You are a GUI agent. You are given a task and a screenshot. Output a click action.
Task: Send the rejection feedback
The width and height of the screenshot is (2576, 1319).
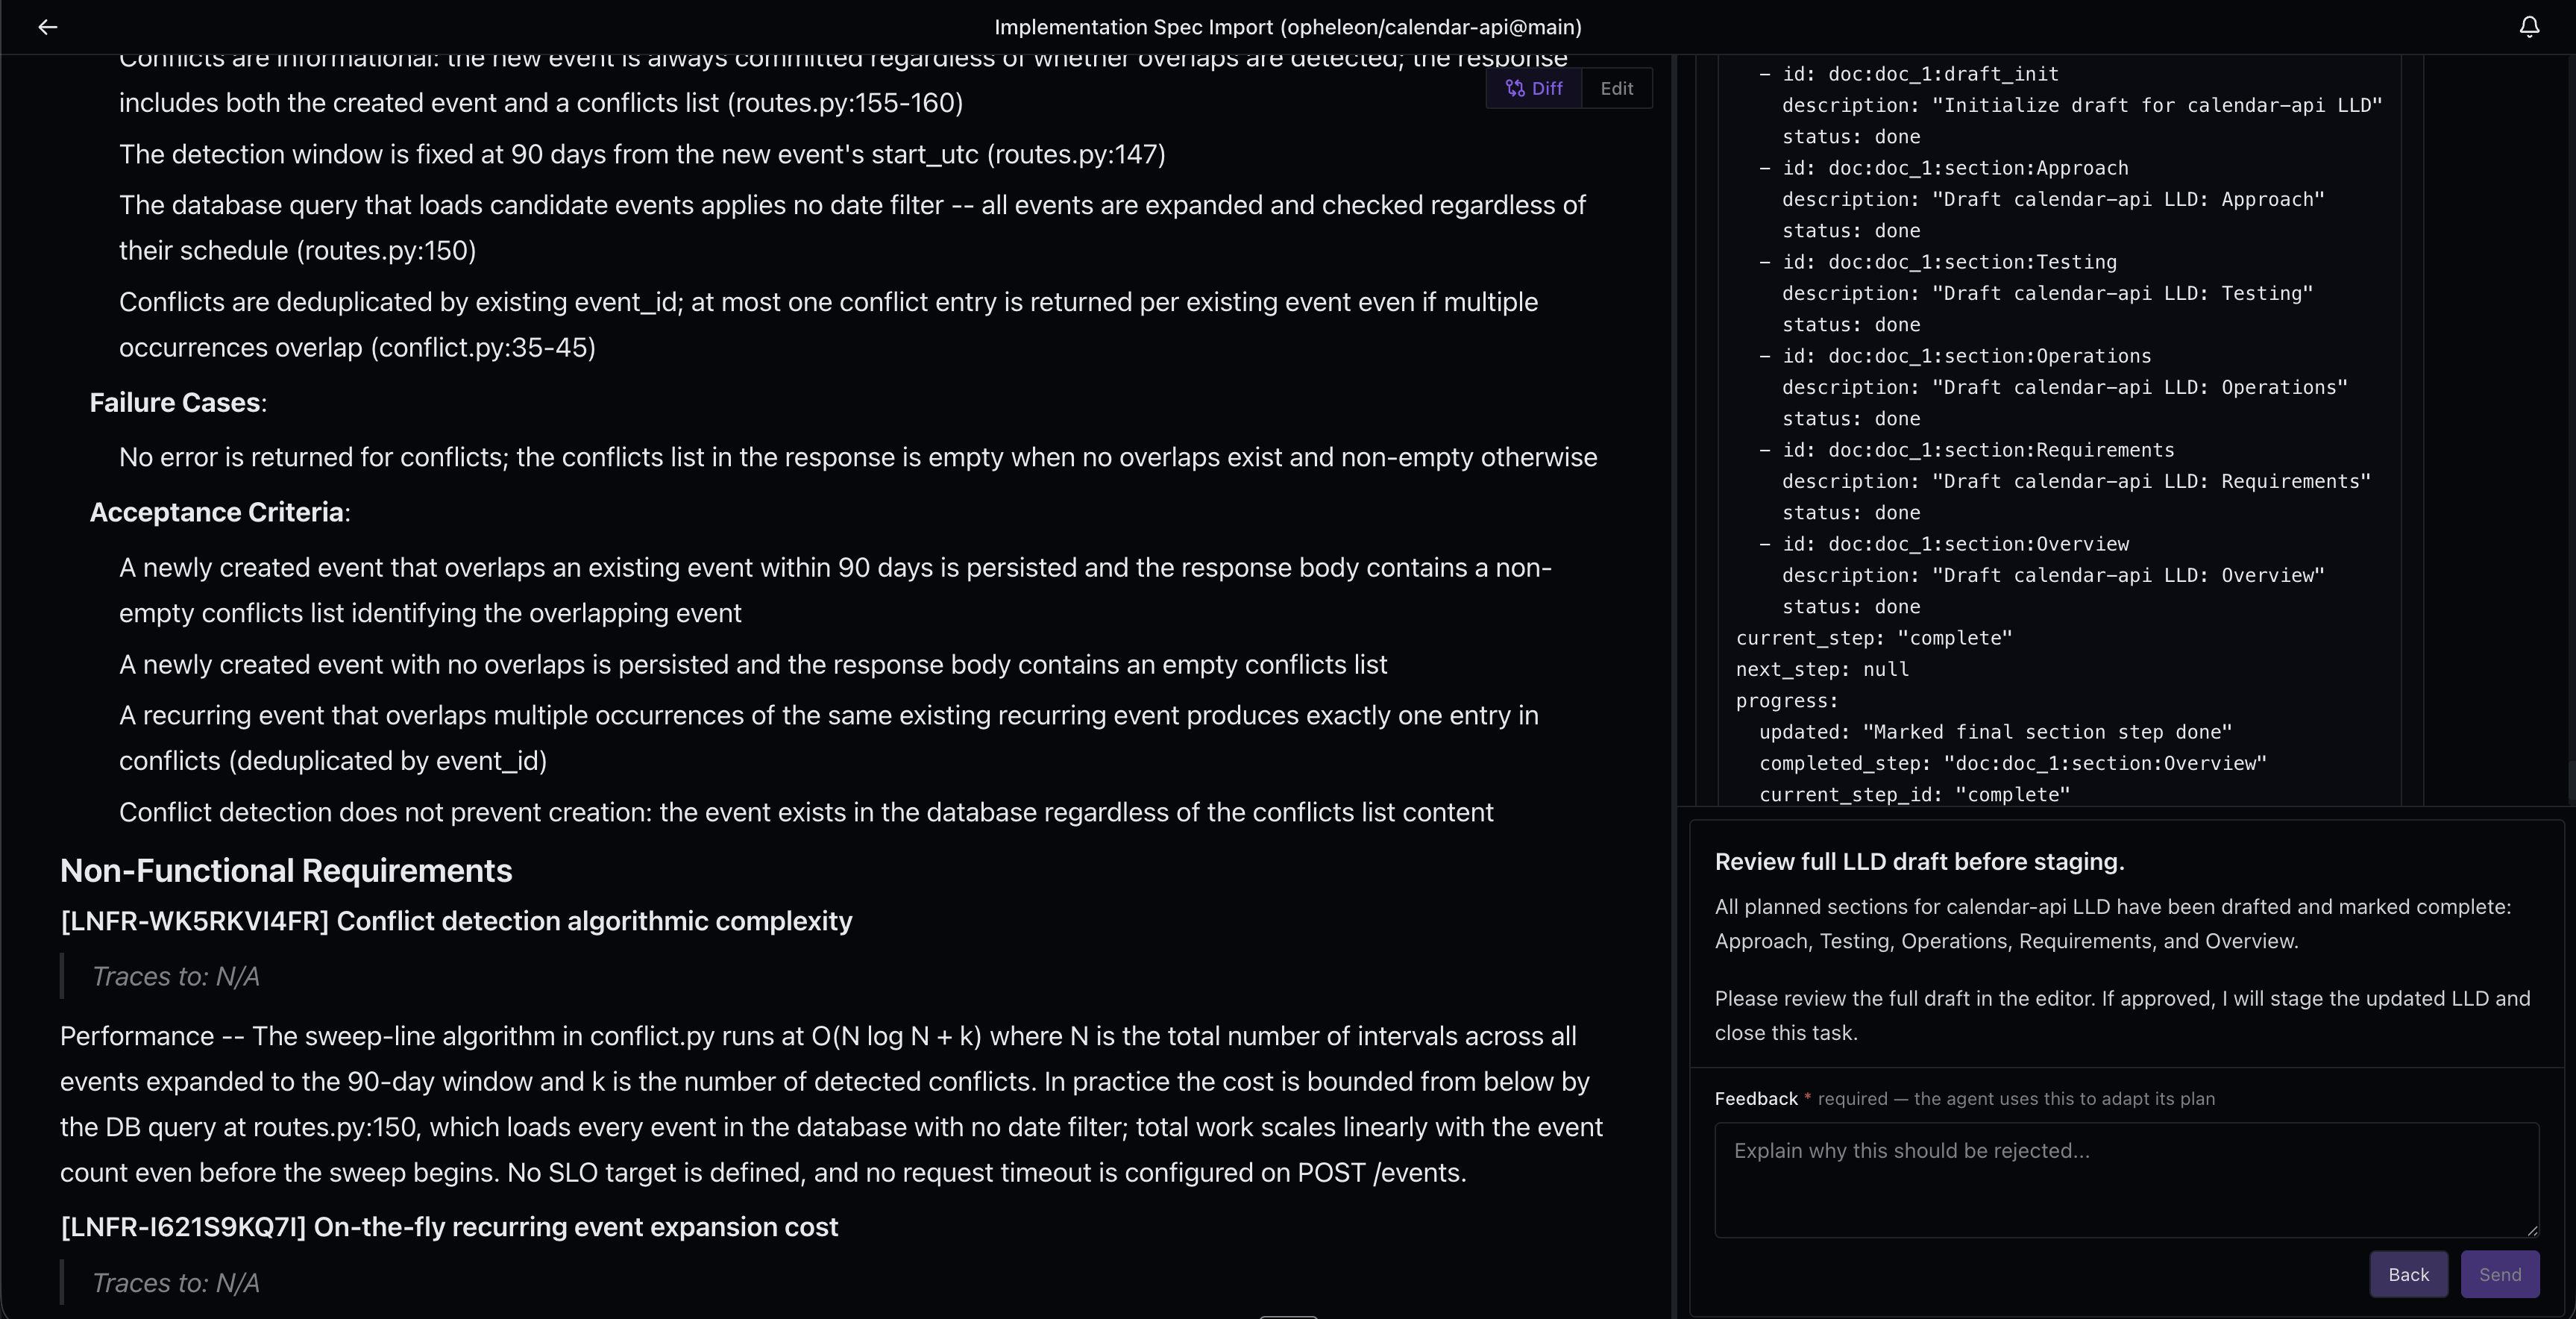[2499, 1274]
